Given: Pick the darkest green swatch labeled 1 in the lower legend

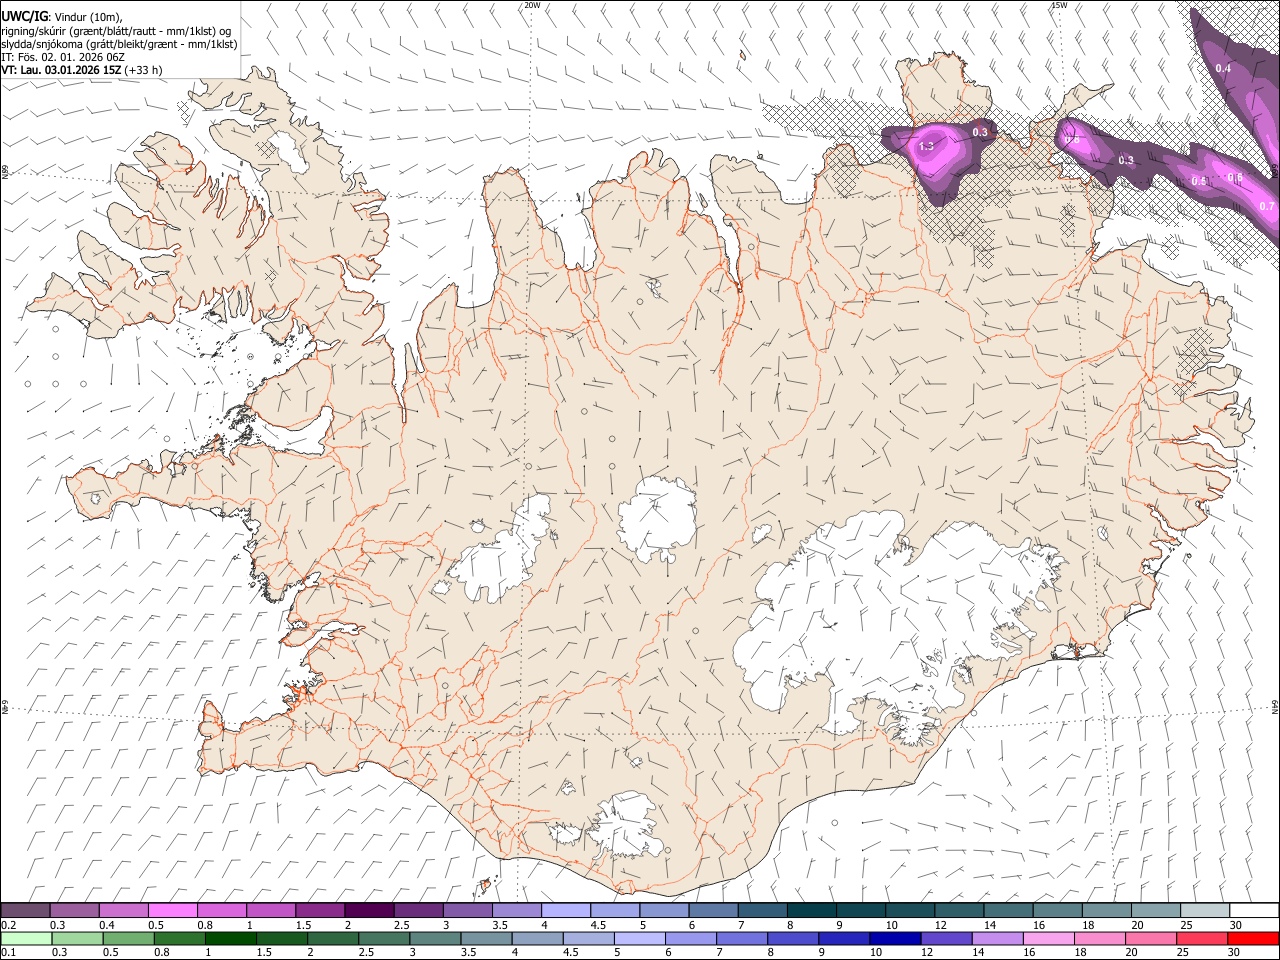Looking at the screenshot, I should coord(230,939).
